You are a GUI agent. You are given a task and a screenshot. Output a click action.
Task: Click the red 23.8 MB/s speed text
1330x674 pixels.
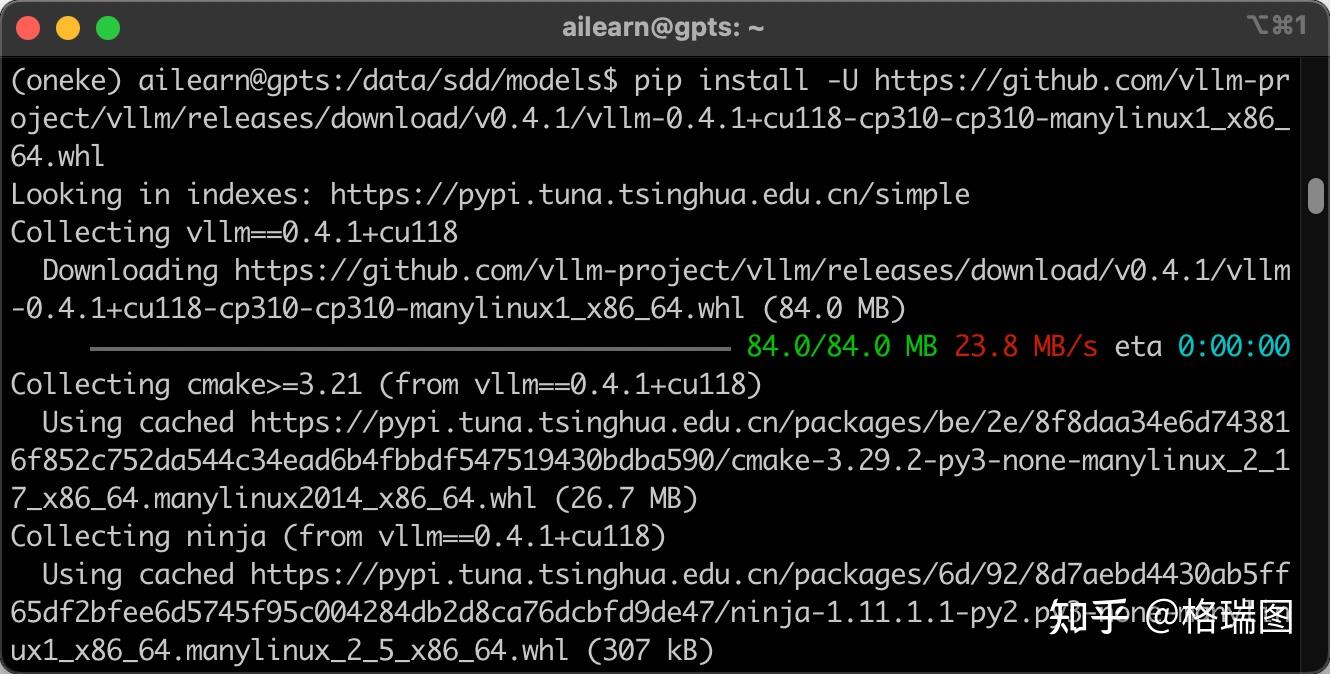(x=1025, y=347)
